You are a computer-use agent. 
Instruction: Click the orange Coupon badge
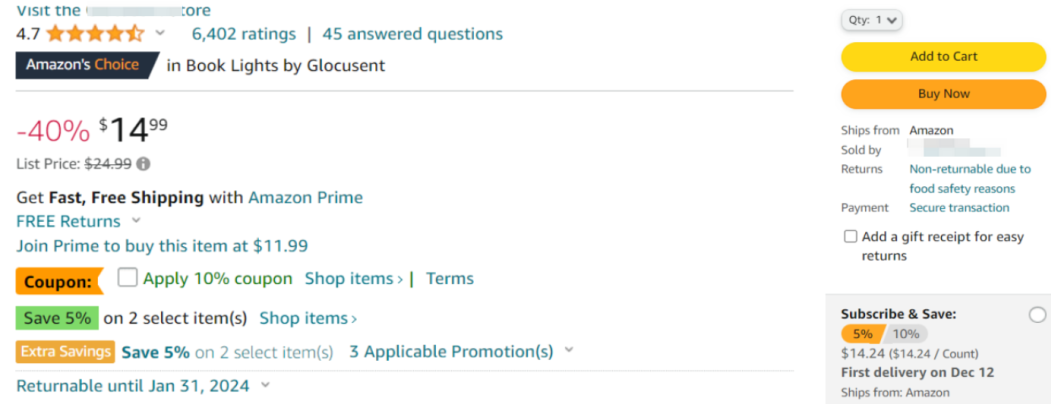click(60, 281)
